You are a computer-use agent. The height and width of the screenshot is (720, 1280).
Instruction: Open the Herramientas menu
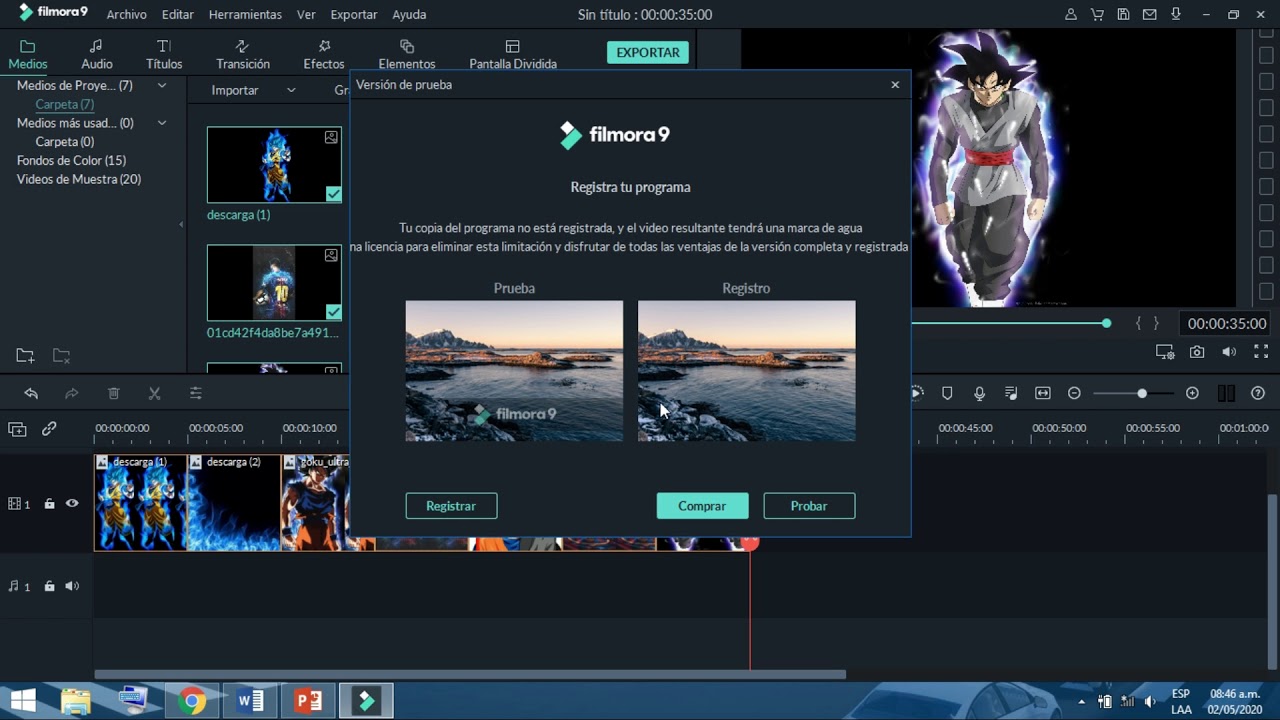click(245, 15)
